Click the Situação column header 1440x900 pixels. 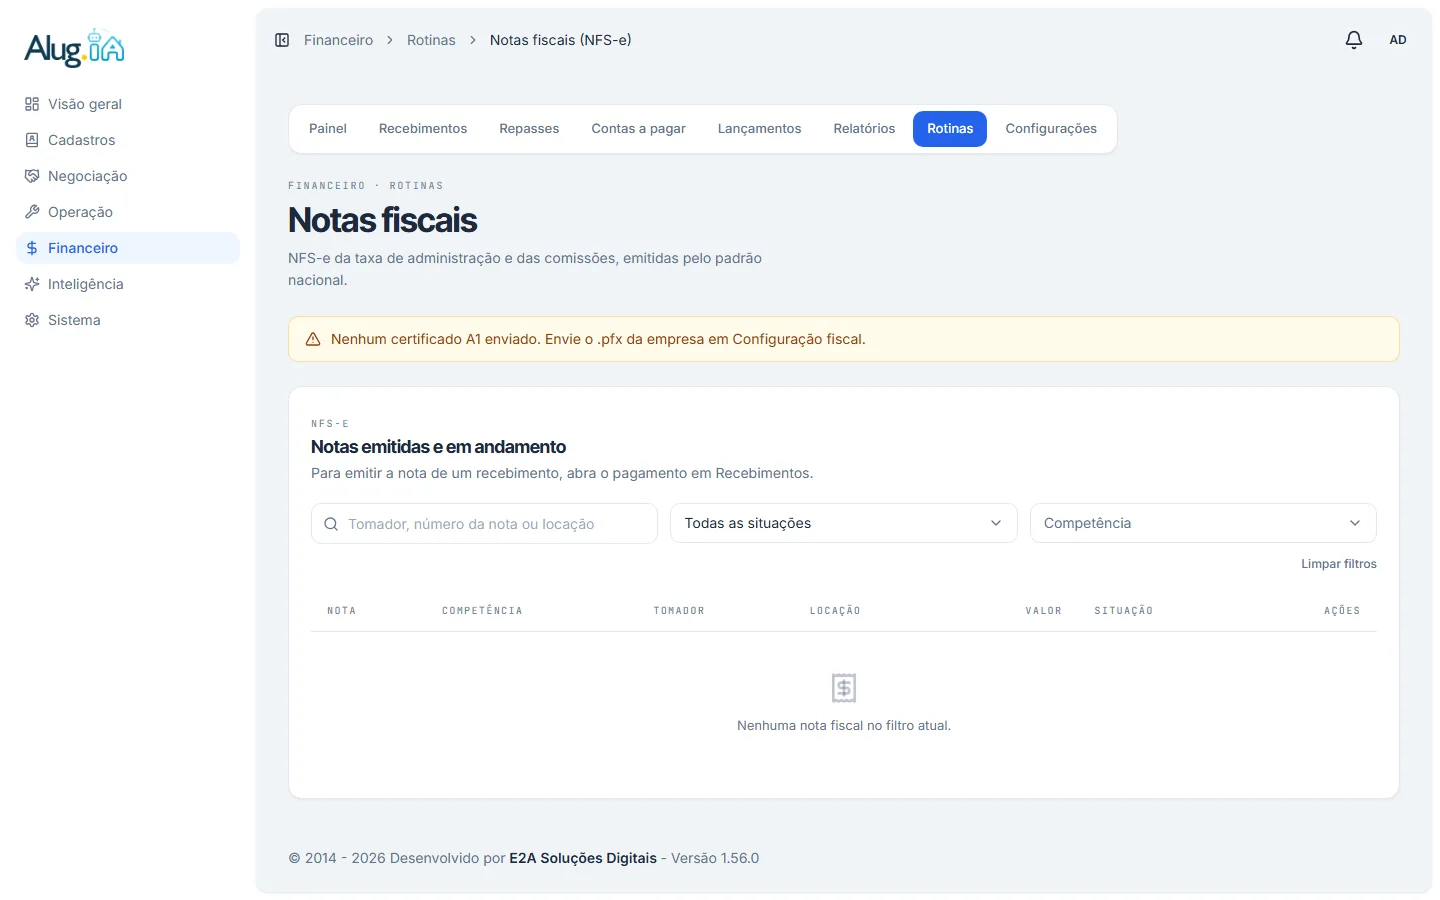pyautogui.click(x=1124, y=611)
